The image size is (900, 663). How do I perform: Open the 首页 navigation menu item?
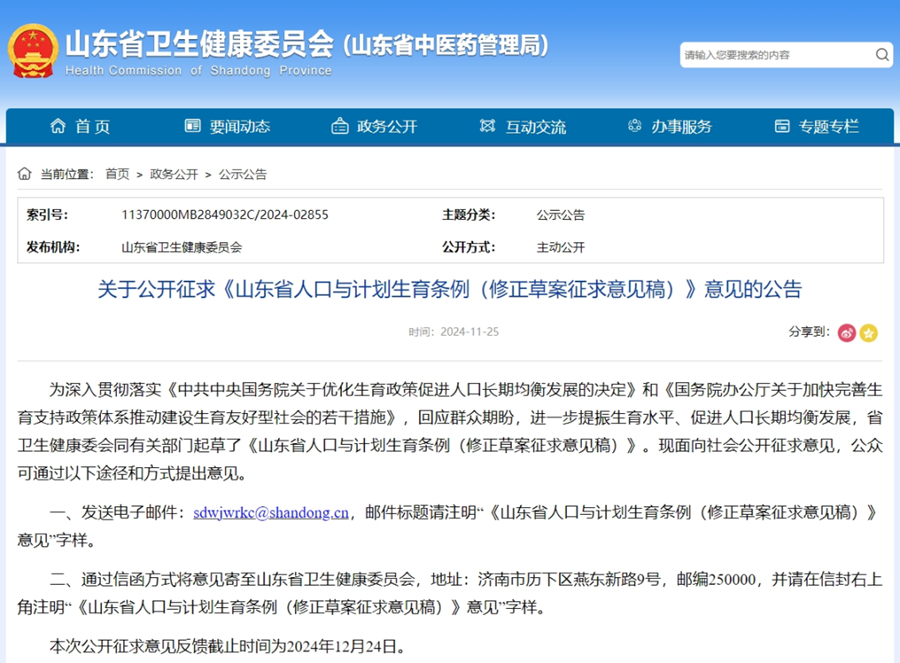tap(92, 126)
